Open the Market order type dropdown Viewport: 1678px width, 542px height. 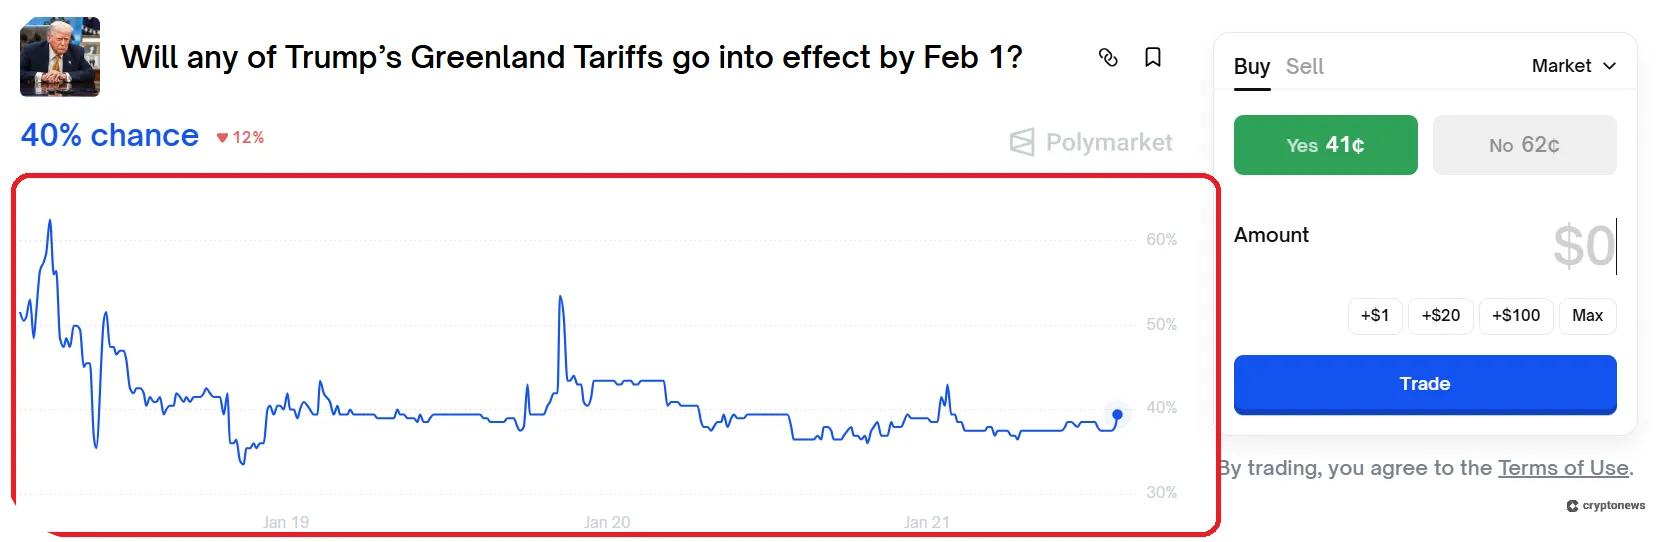[x=1573, y=66]
